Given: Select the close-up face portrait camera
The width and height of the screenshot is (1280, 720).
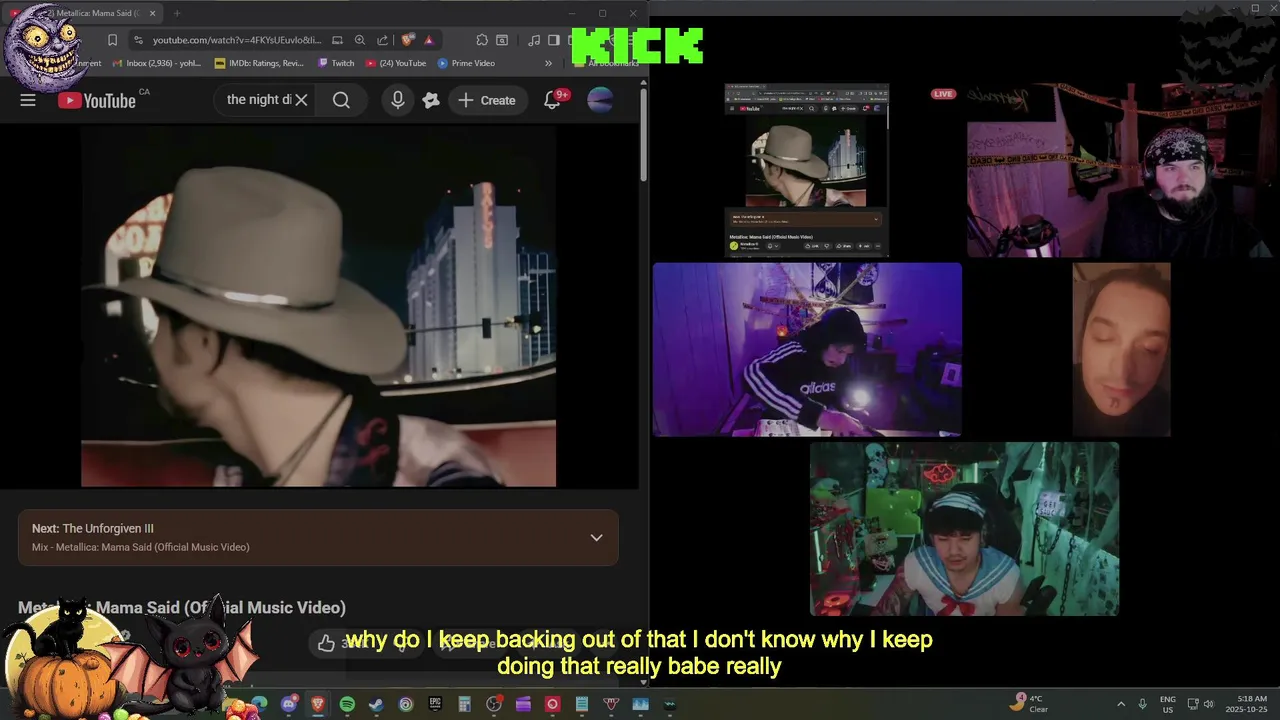Looking at the screenshot, I should [x=1121, y=350].
